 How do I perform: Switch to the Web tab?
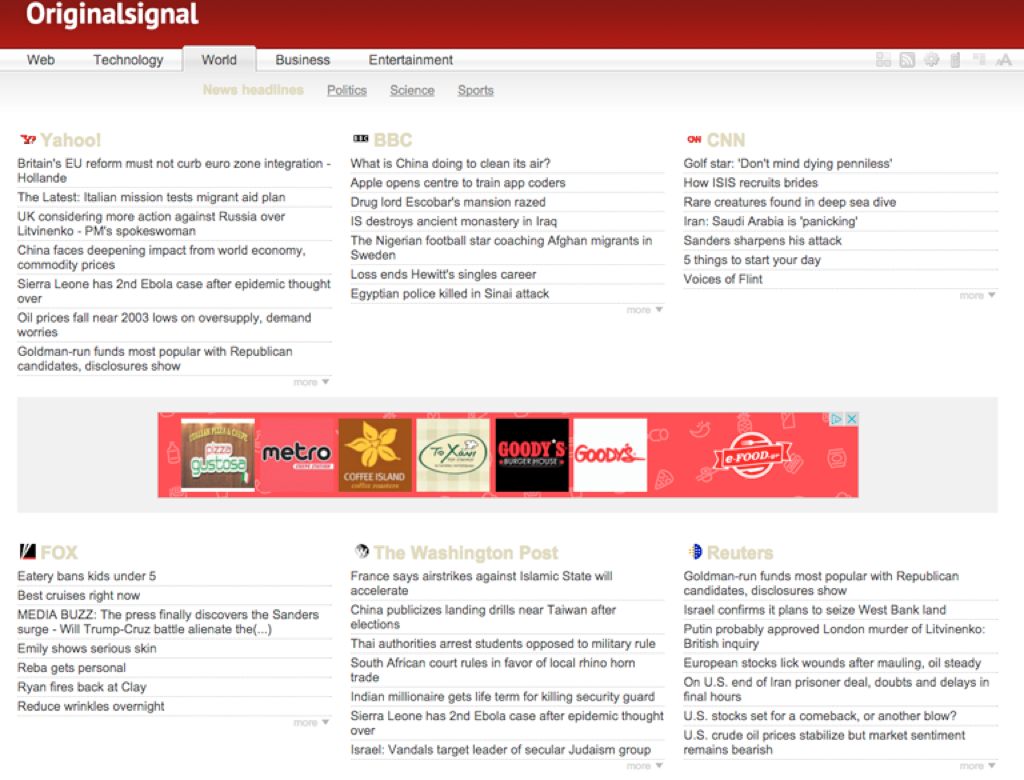40,60
